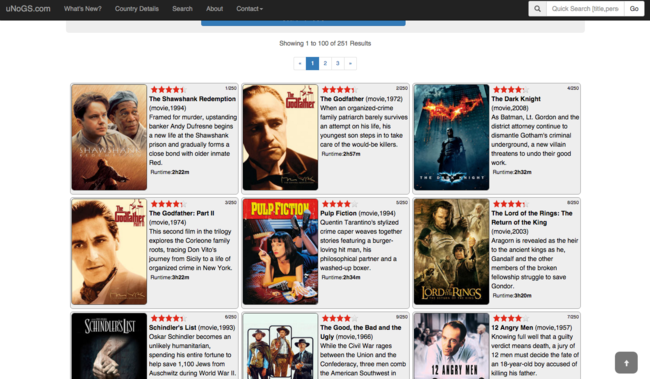Click the 12 Angry Men title
The height and width of the screenshot is (379, 650).
512,328
